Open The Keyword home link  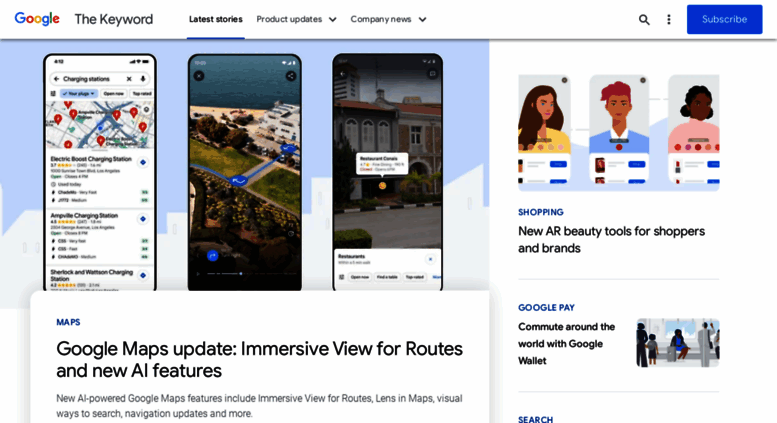pos(113,19)
